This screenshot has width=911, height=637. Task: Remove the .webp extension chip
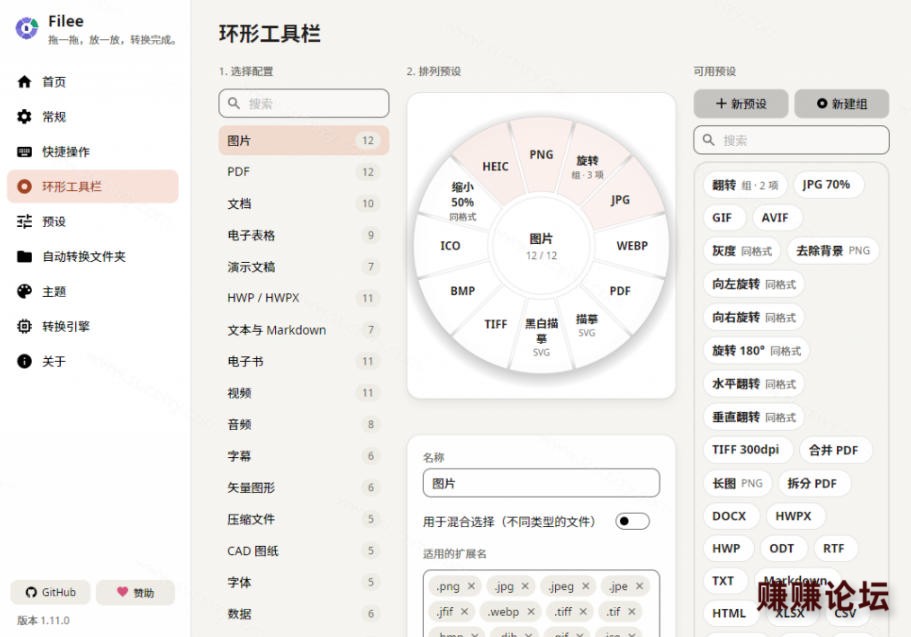[530, 611]
